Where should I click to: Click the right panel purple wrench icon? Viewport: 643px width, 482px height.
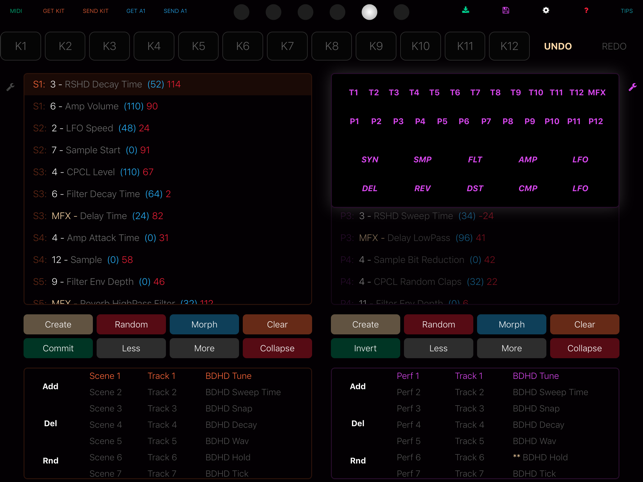click(x=633, y=87)
